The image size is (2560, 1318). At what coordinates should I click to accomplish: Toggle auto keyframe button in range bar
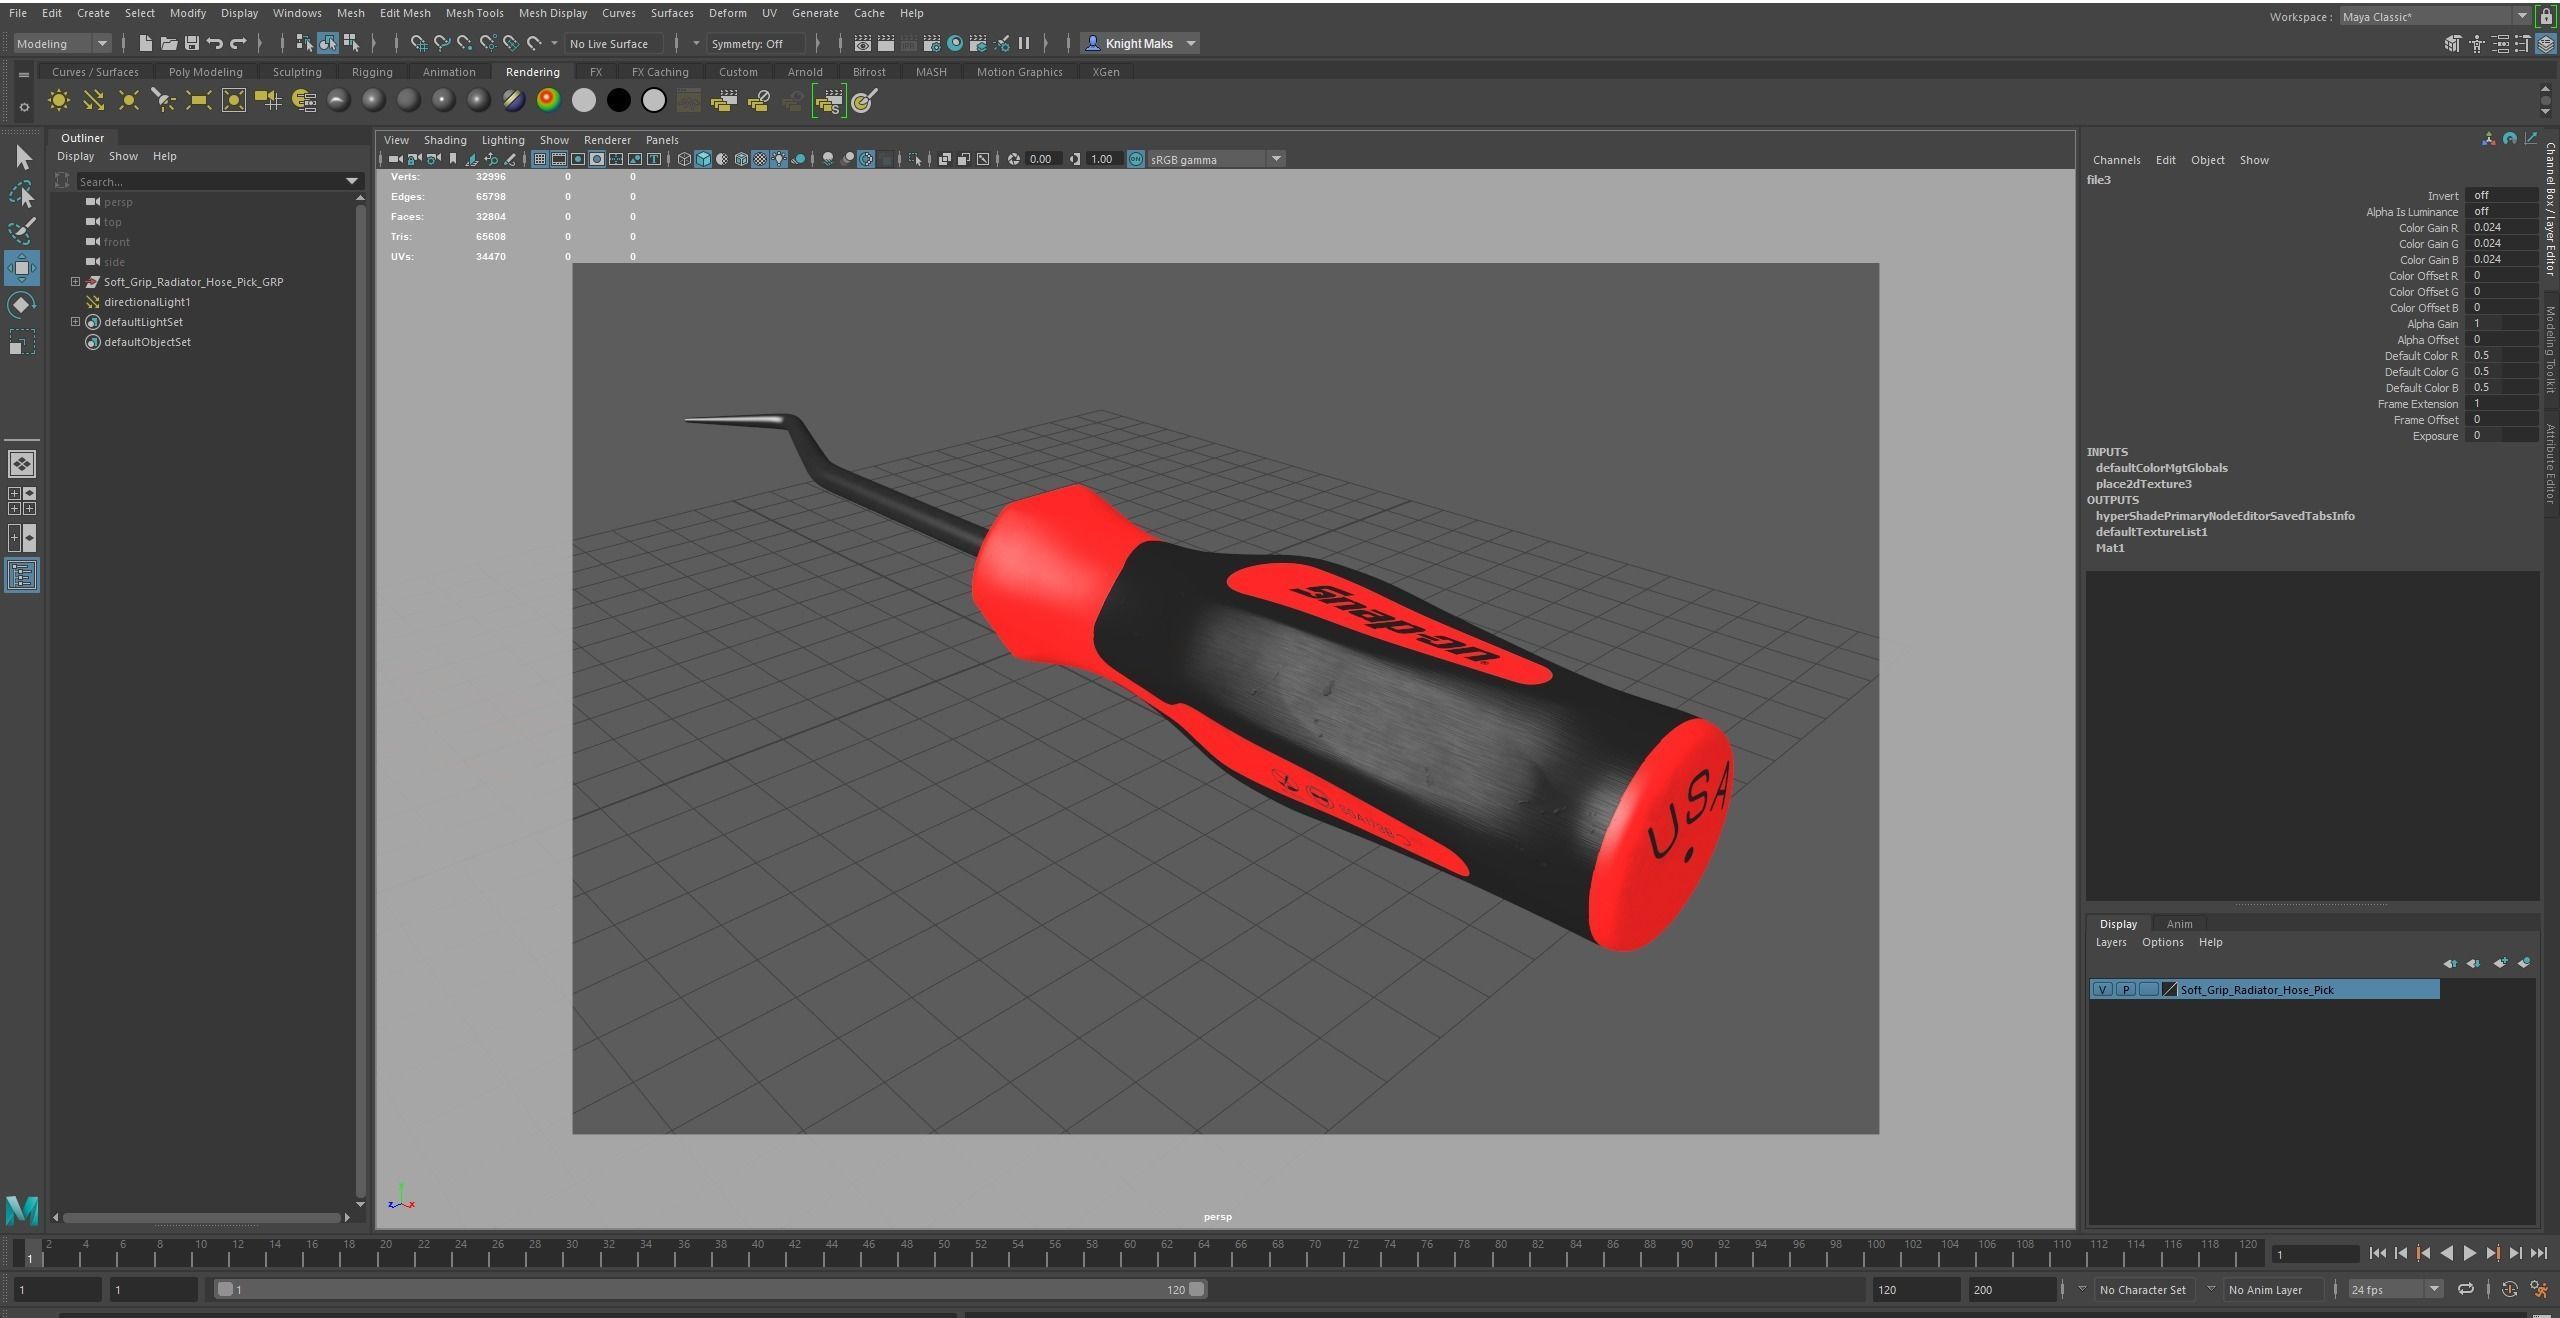click(2510, 1289)
